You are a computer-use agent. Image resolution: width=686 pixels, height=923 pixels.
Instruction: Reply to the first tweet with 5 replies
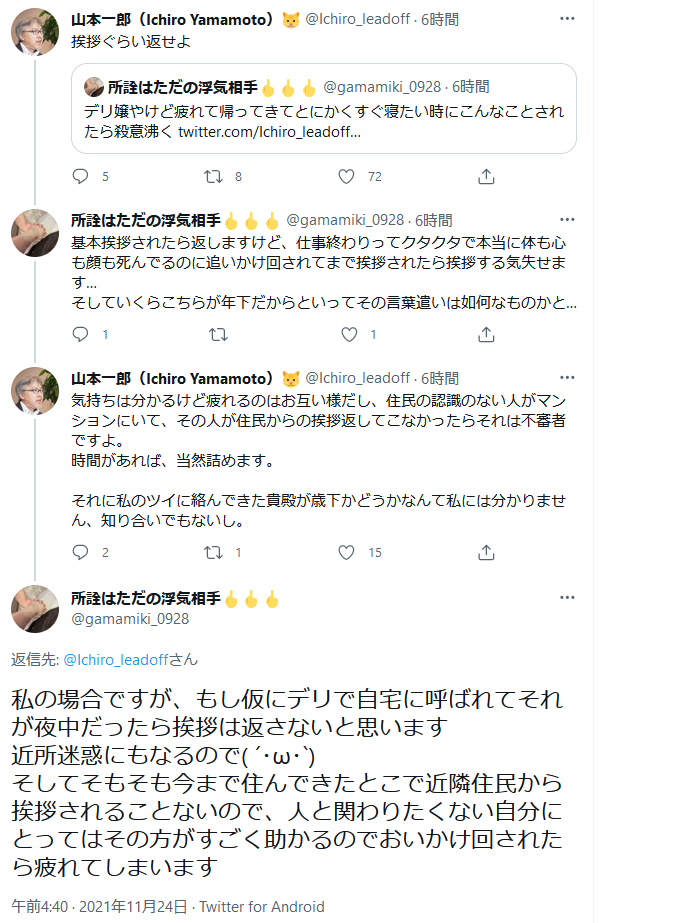pos(82,177)
